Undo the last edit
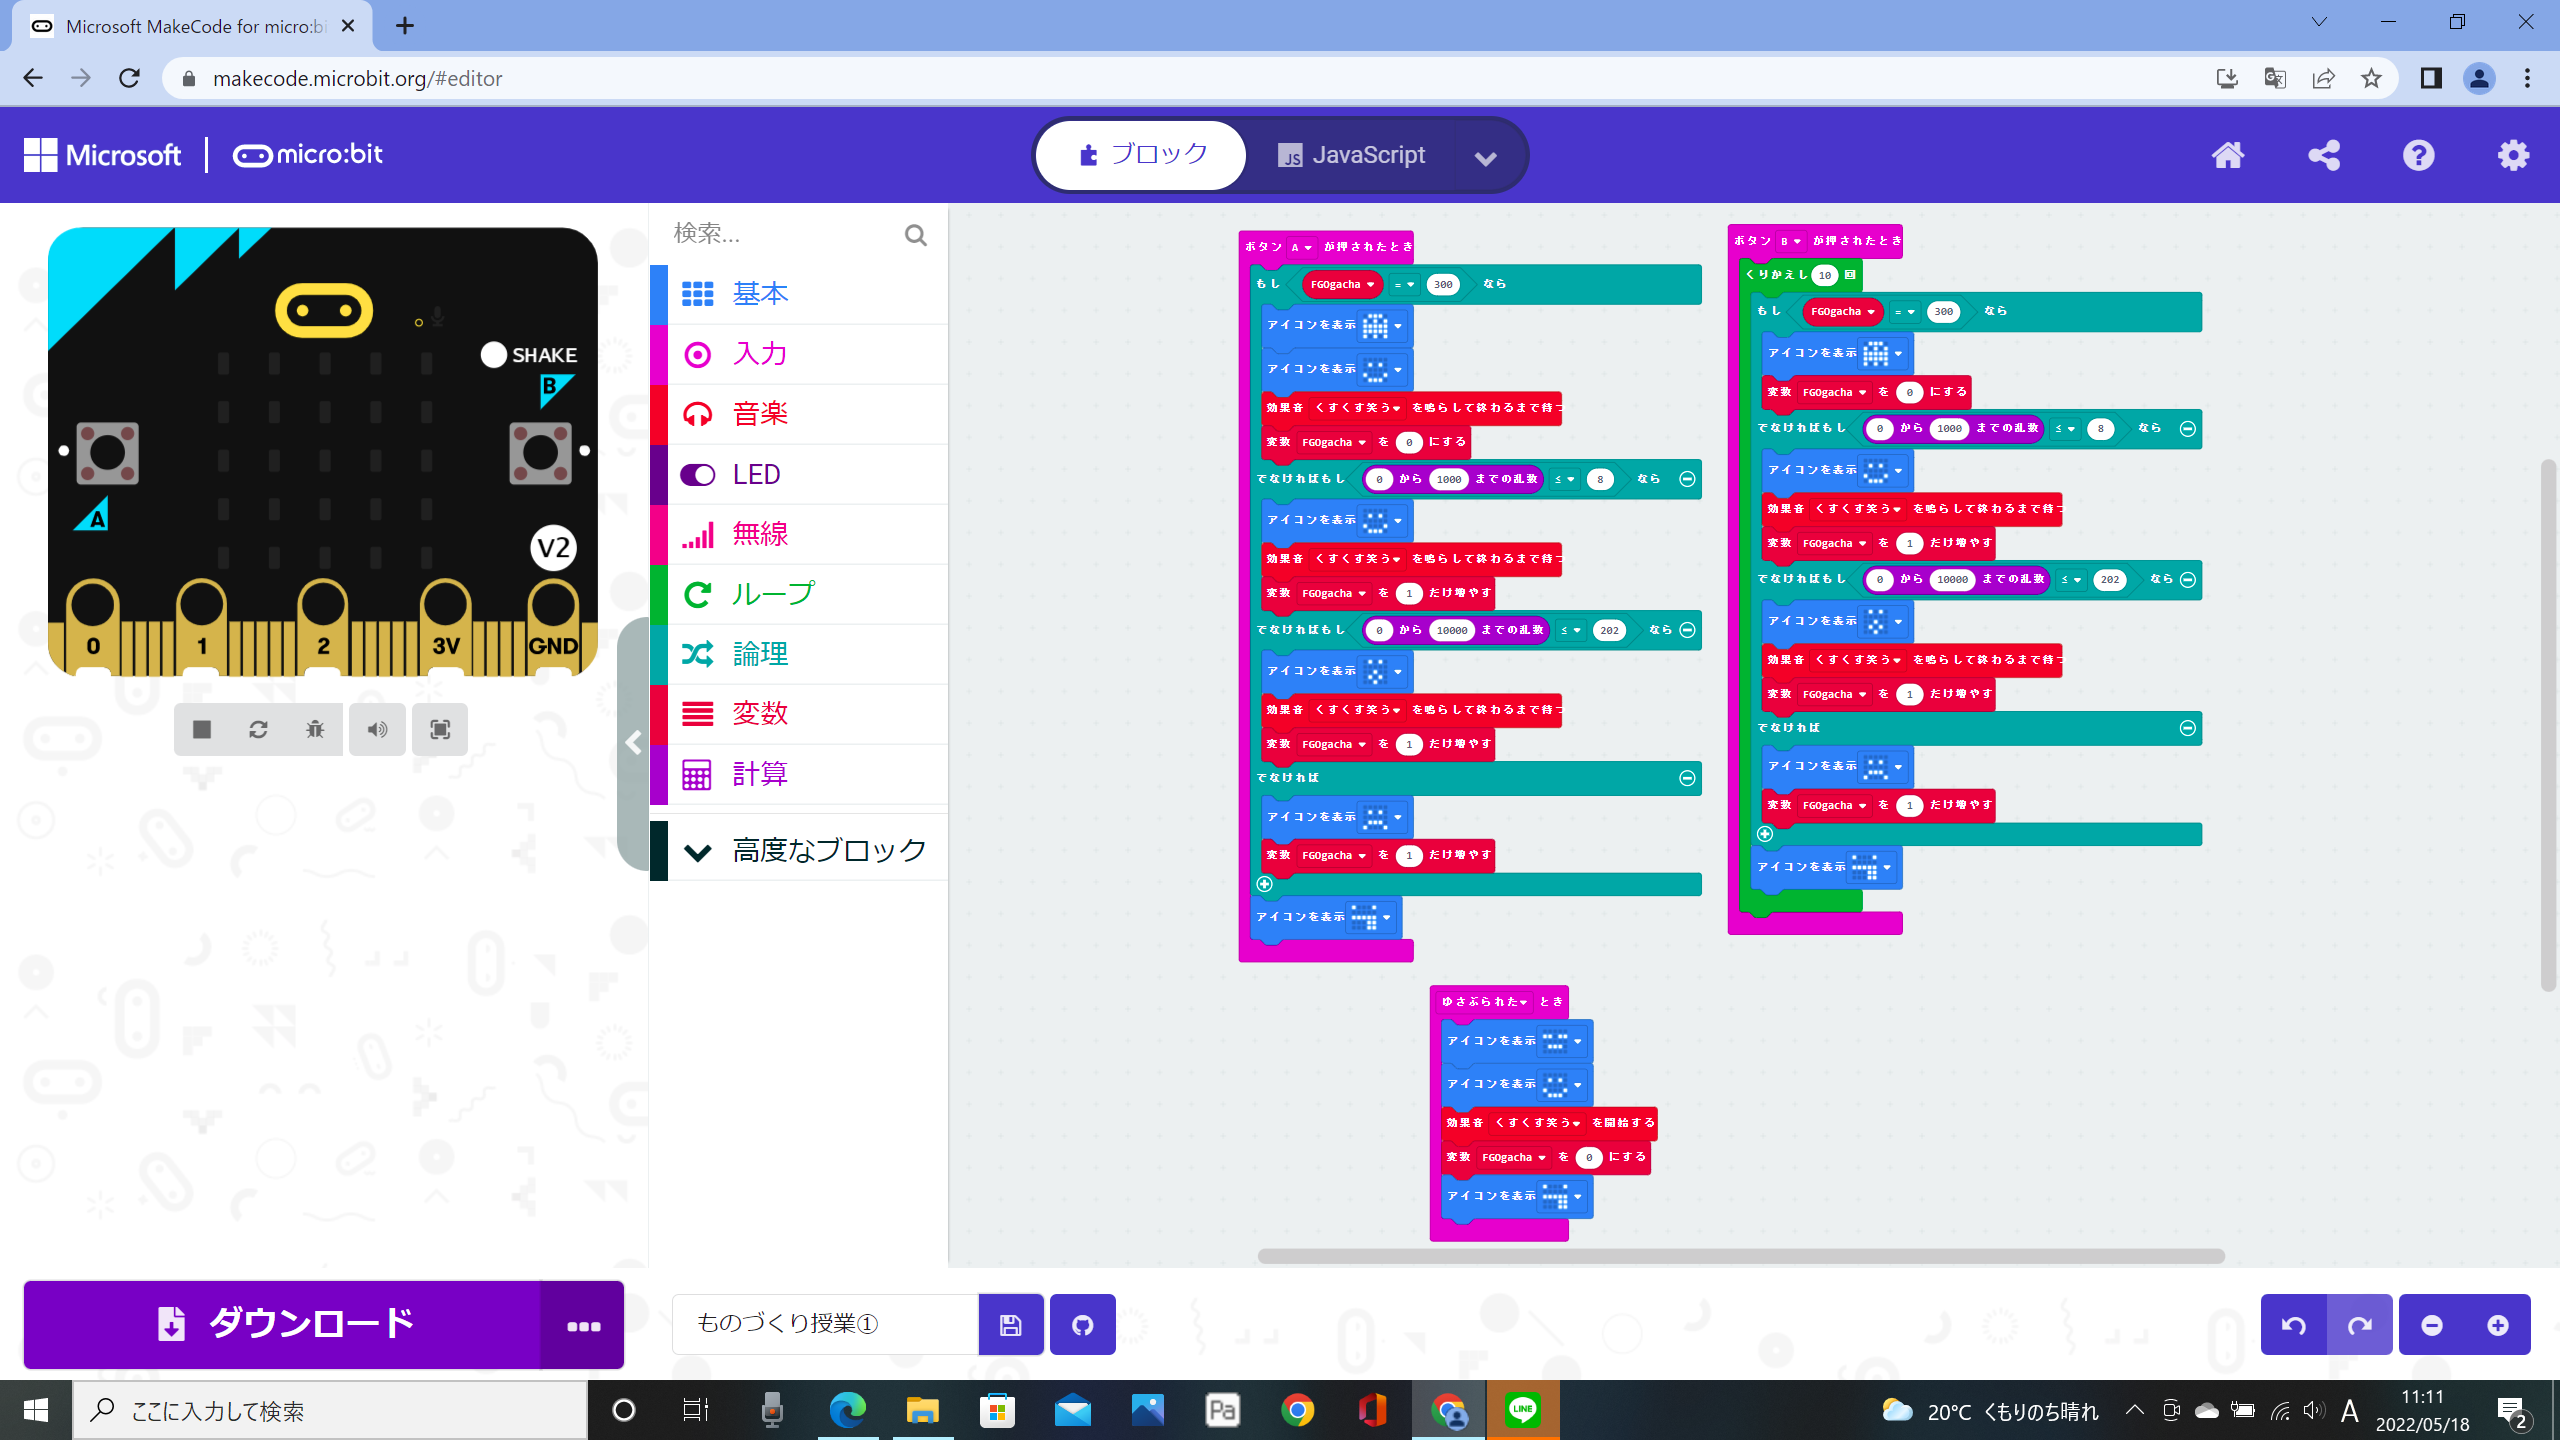This screenshot has width=2560, height=1440. (x=2294, y=1325)
